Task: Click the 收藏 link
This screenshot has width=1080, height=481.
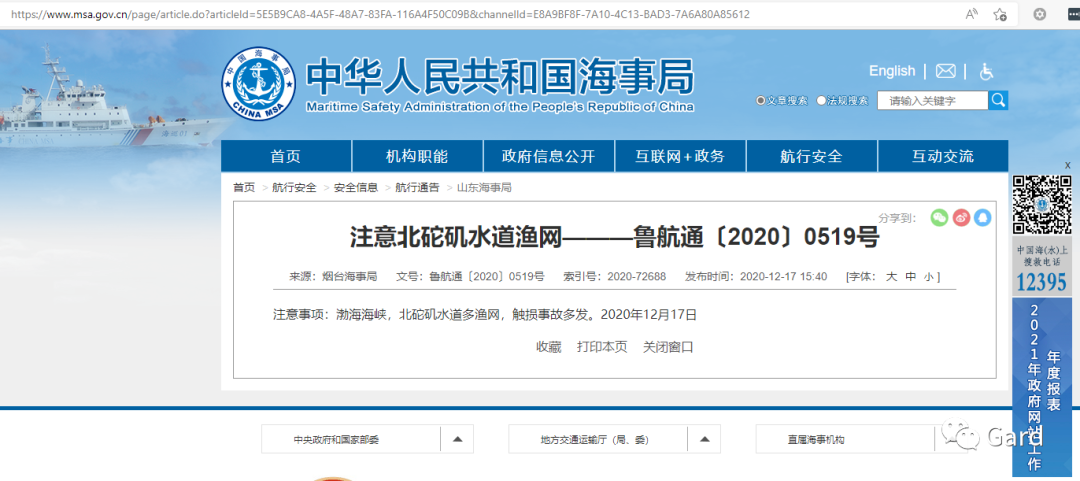Action: point(549,347)
